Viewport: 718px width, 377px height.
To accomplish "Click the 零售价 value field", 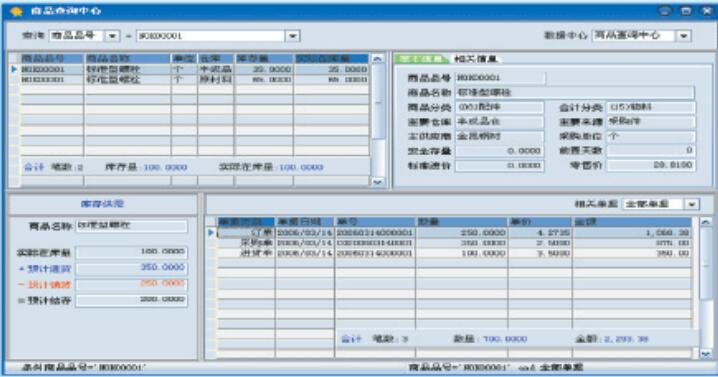I will pyautogui.click(x=651, y=165).
